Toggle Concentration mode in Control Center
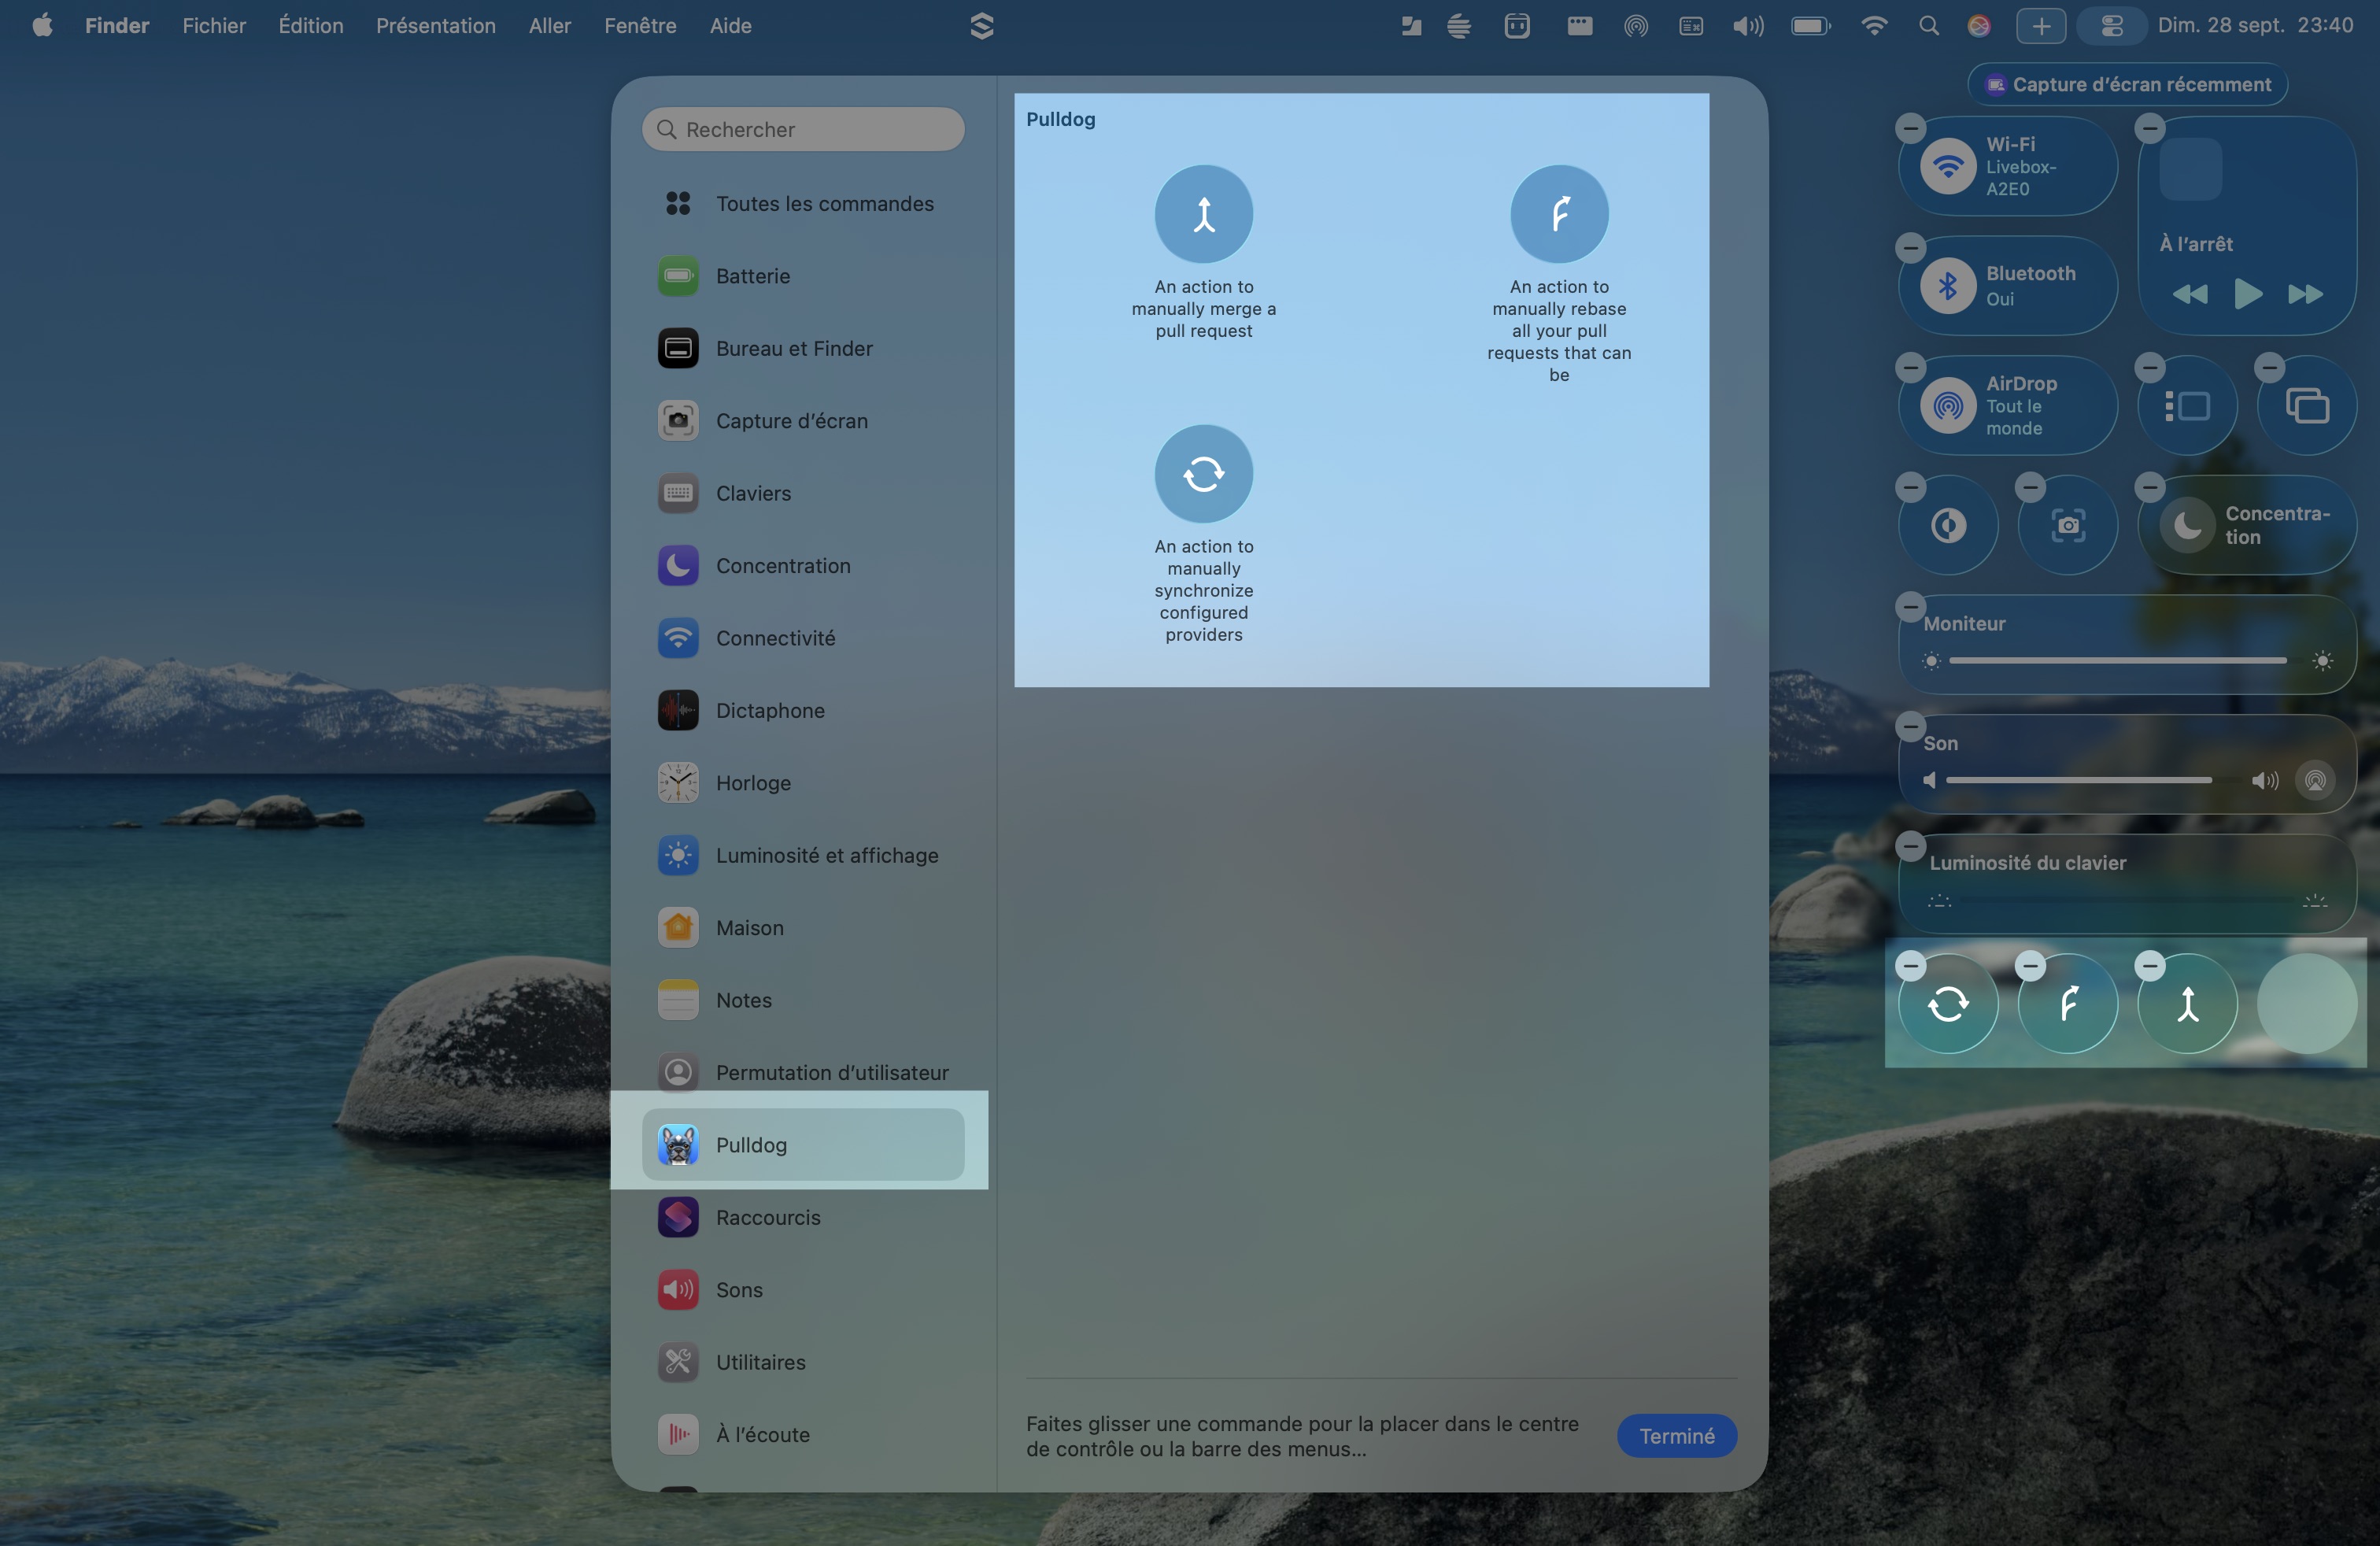2380x1546 pixels. point(2187,525)
